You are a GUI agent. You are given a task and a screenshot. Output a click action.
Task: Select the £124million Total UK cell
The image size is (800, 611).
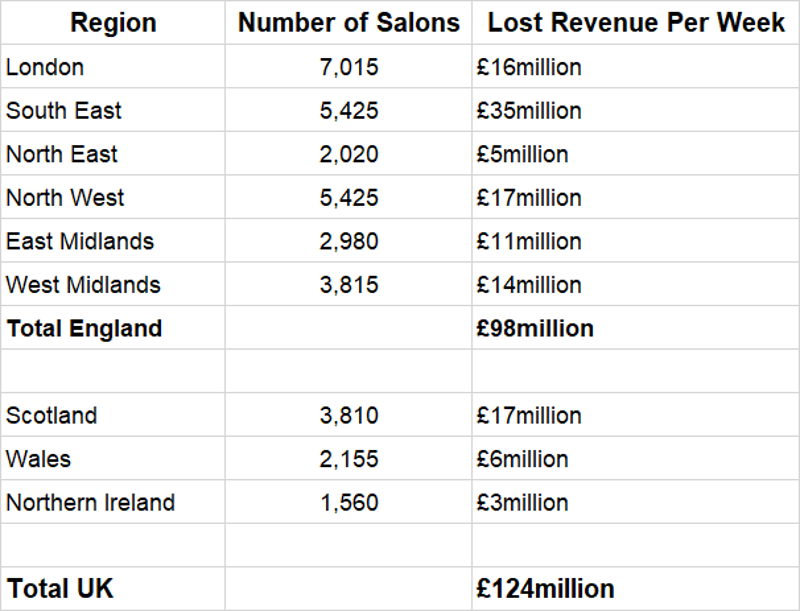click(x=545, y=589)
